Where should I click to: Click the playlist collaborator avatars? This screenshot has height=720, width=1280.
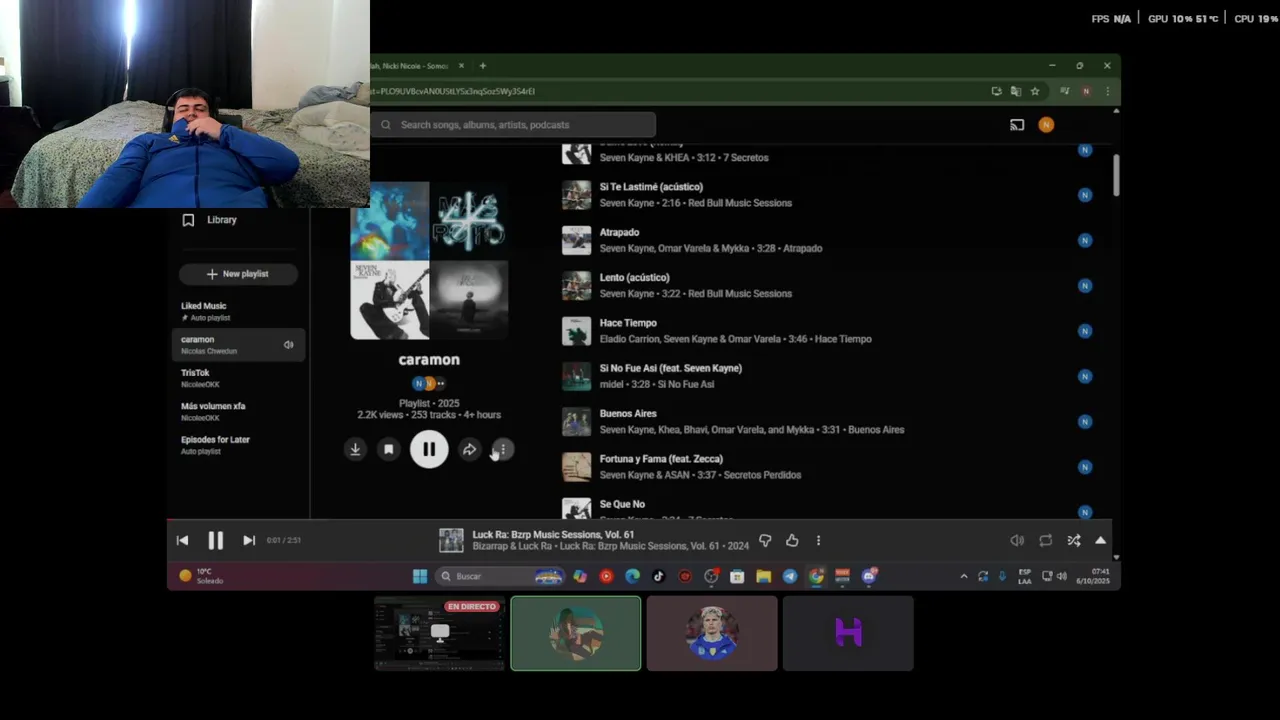429,383
